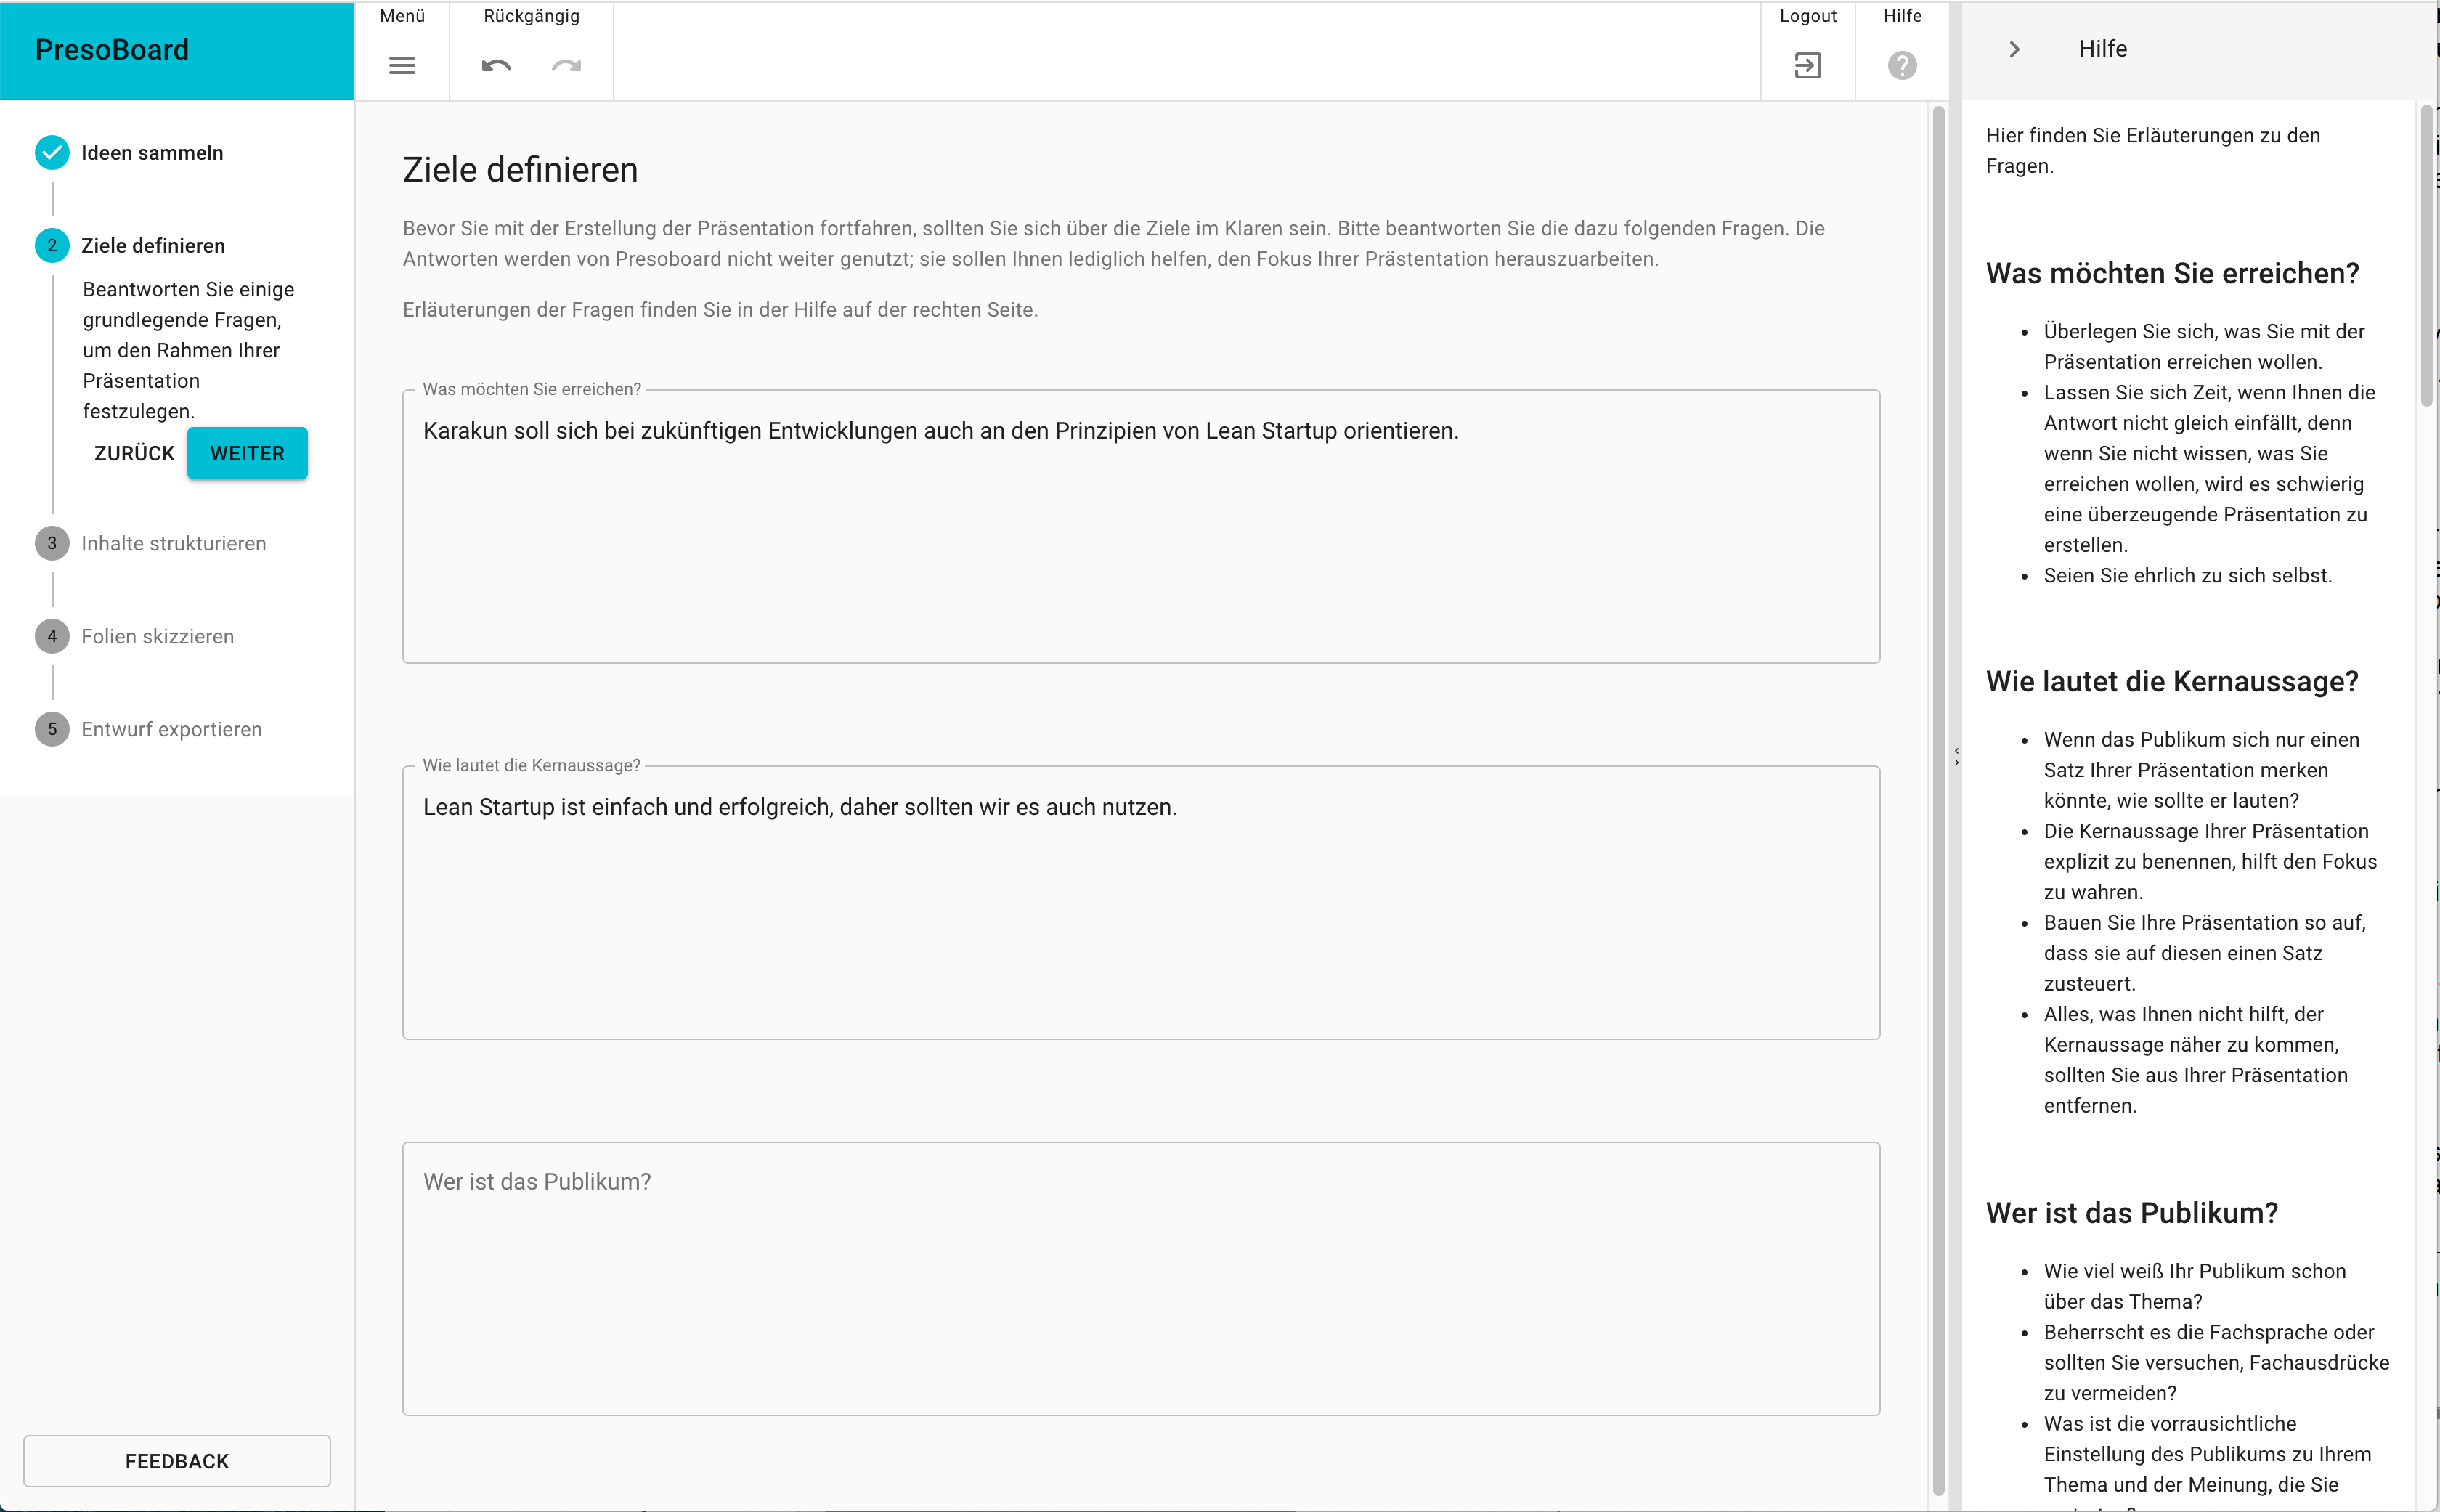The image size is (2440, 1512).
Task: Click the Logout door icon
Action: [1807, 65]
